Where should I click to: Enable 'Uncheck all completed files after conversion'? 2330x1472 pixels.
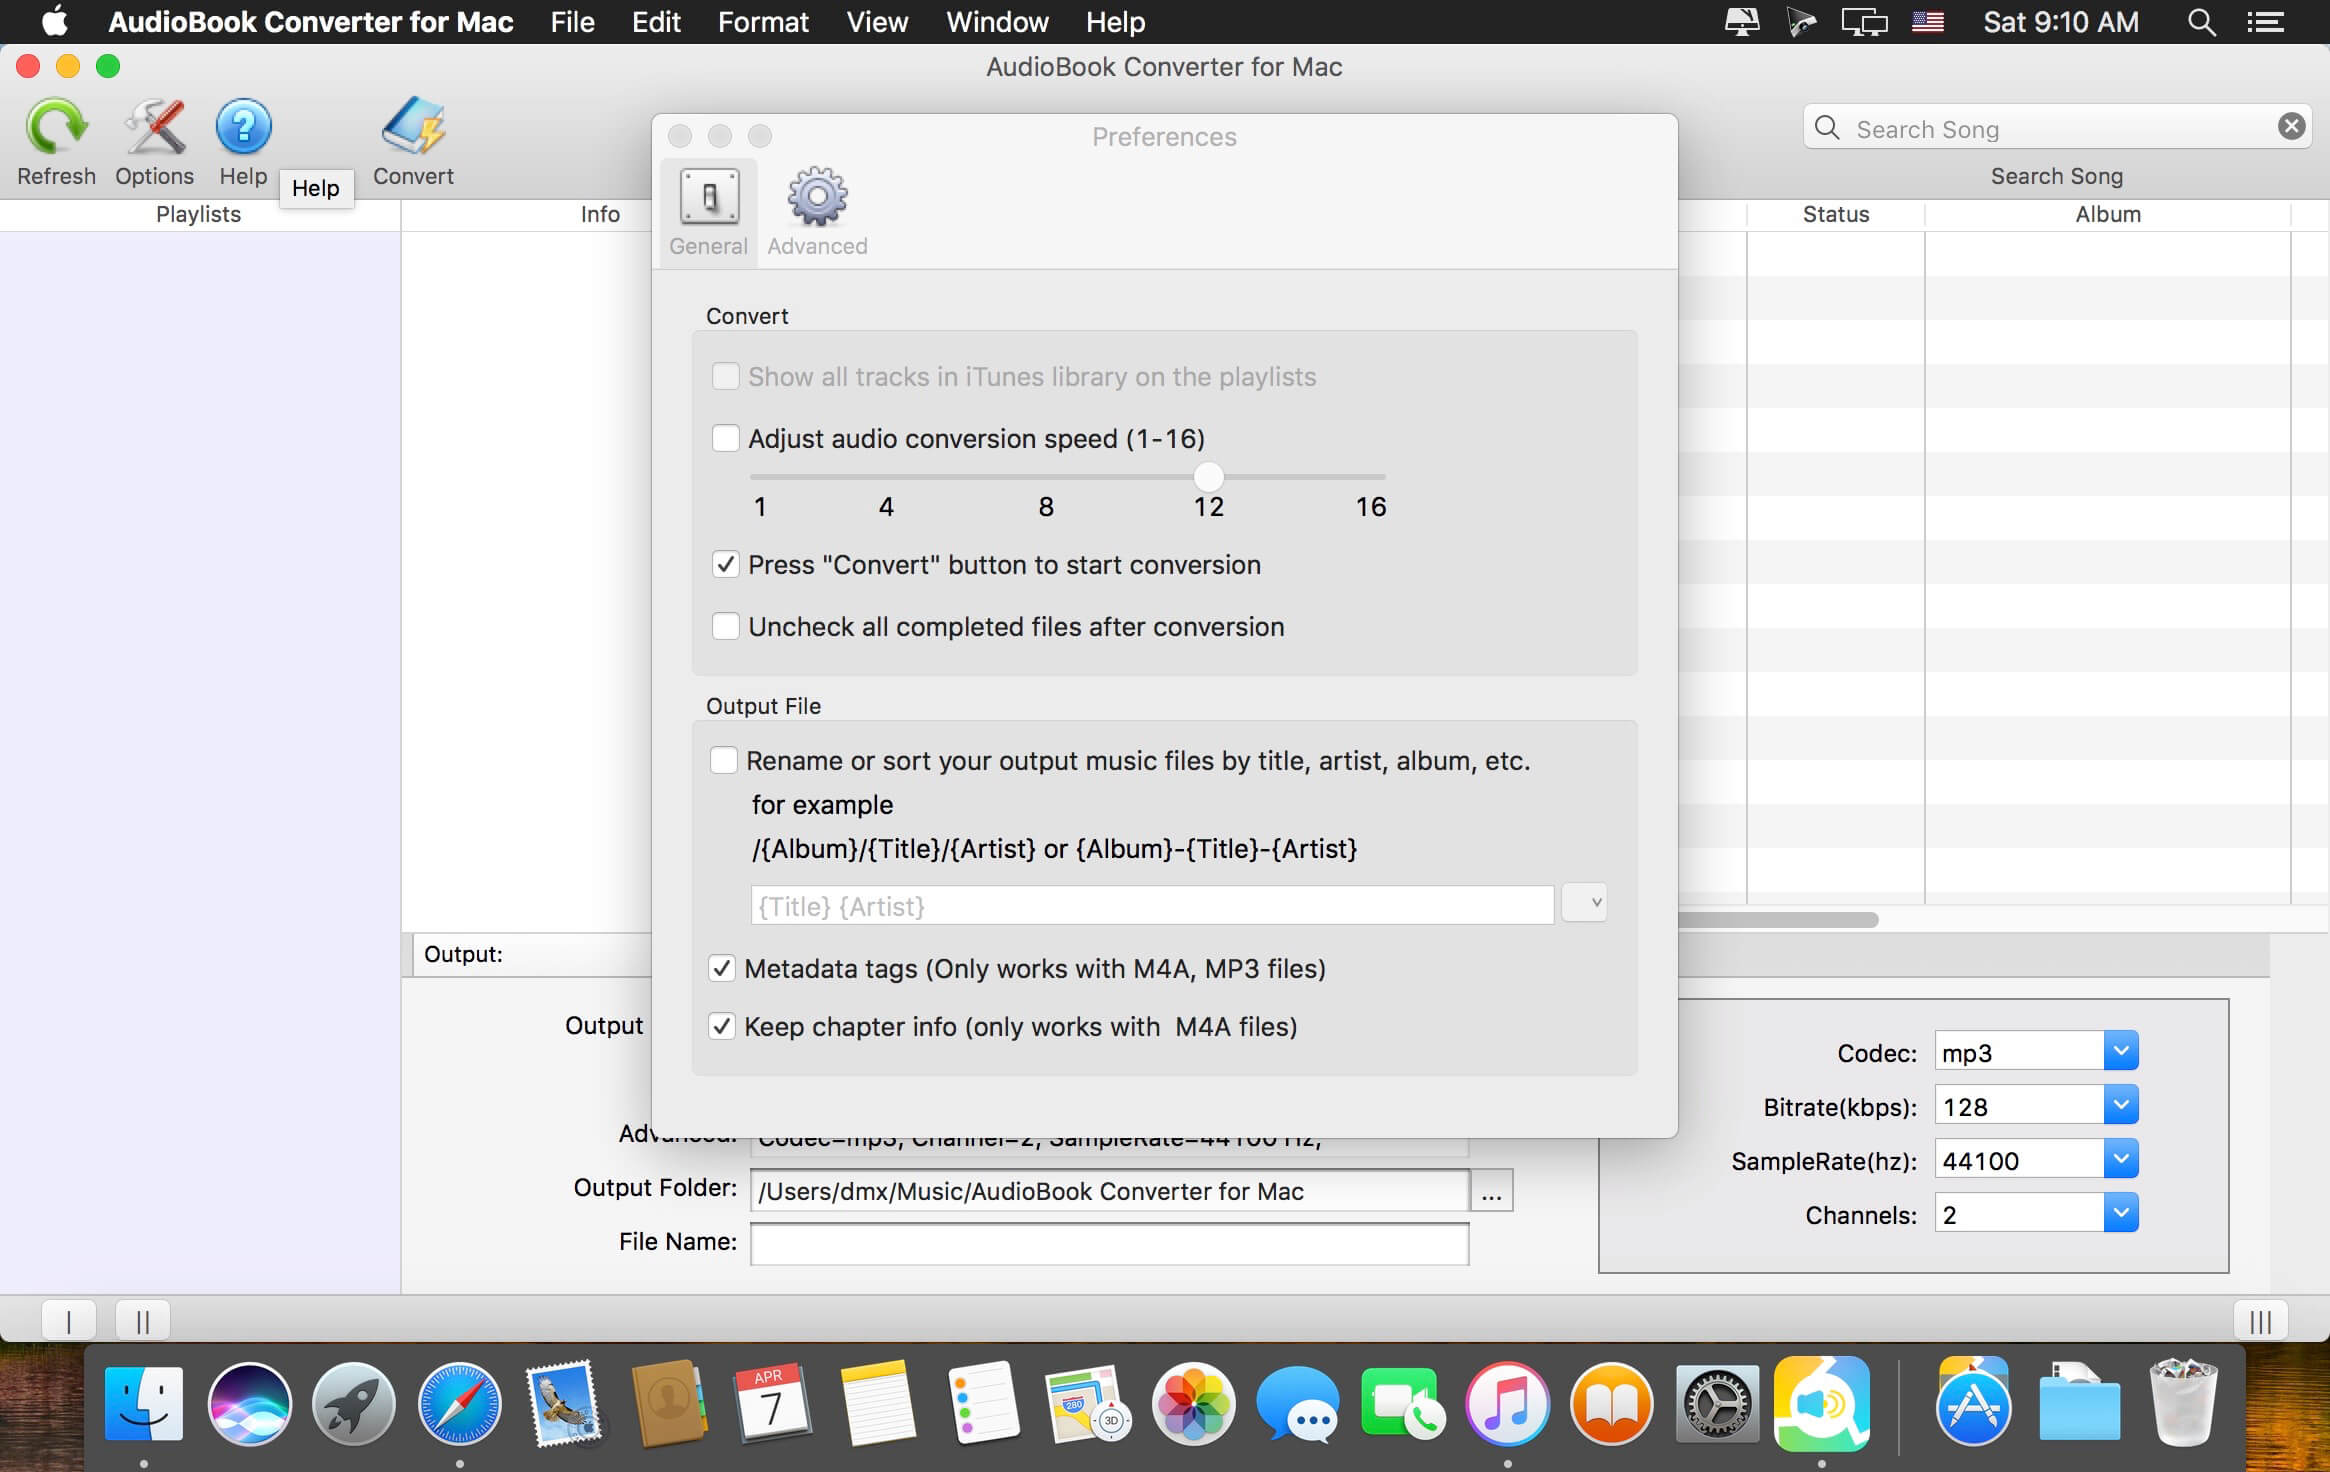tap(725, 626)
